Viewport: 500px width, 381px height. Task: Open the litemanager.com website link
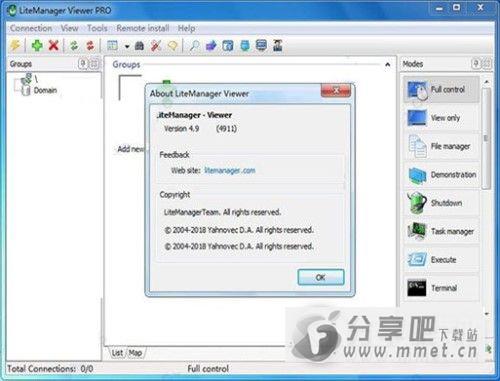(230, 170)
